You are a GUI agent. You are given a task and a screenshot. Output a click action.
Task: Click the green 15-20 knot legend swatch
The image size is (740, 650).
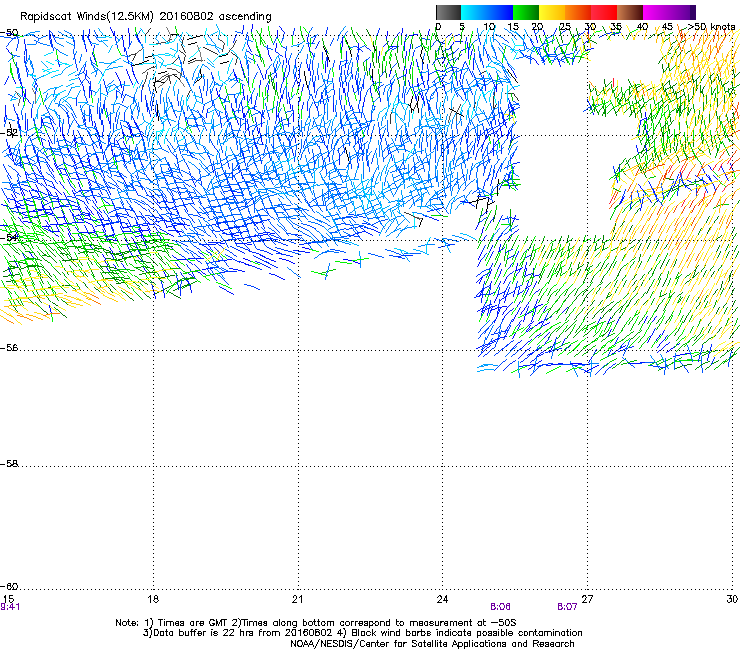[x=526, y=12]
